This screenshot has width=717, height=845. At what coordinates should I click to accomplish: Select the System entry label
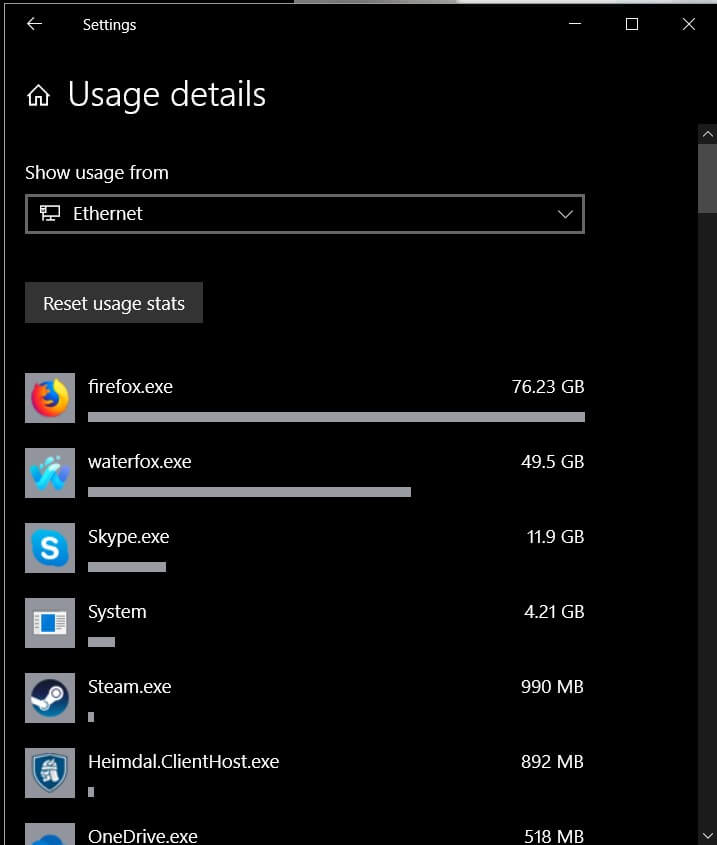click(x=117, y=612)
